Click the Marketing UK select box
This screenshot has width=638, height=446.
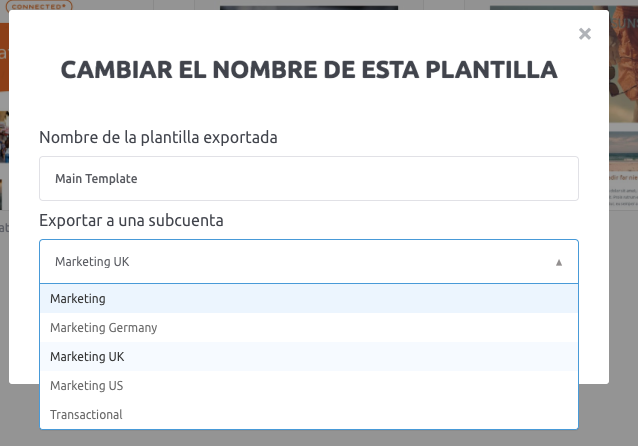[x=309, y=262]
